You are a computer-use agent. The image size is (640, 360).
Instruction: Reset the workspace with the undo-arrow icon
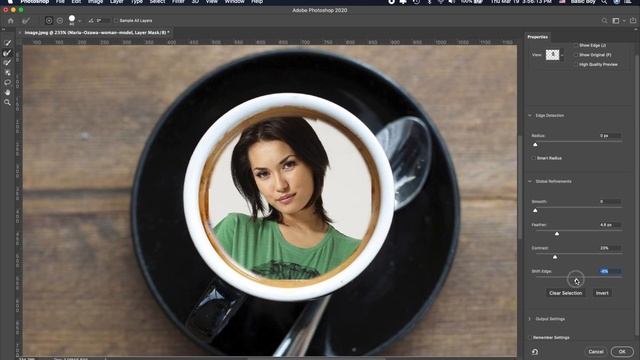535,351
